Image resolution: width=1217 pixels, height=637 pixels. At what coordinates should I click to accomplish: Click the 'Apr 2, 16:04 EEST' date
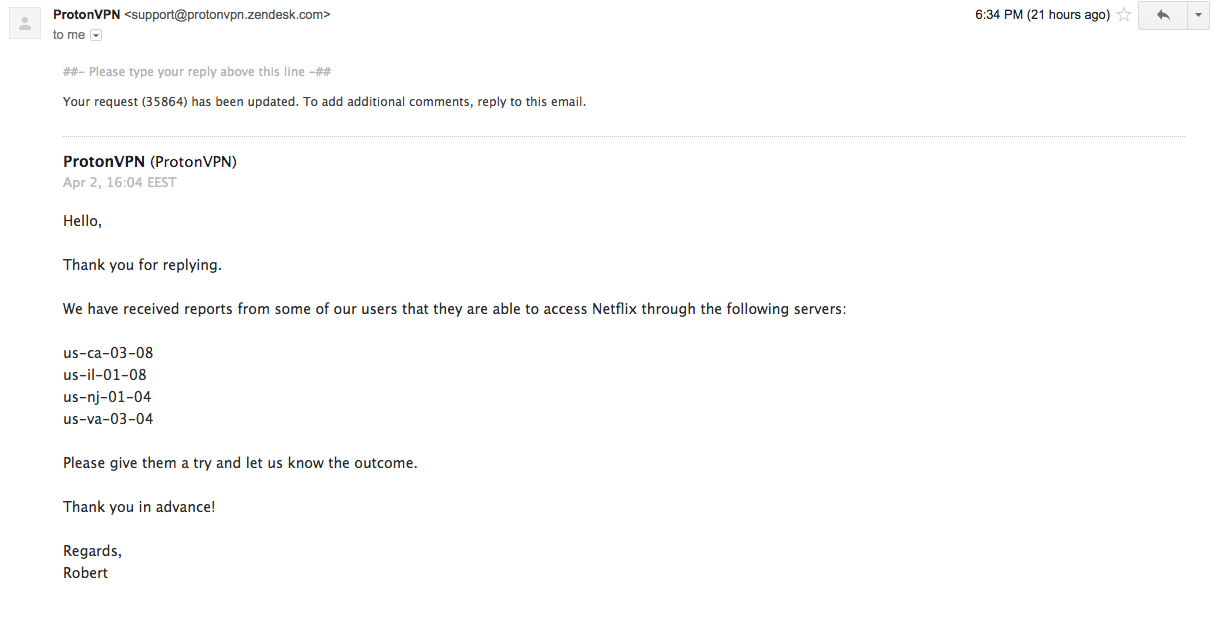(x=120, y=183)
